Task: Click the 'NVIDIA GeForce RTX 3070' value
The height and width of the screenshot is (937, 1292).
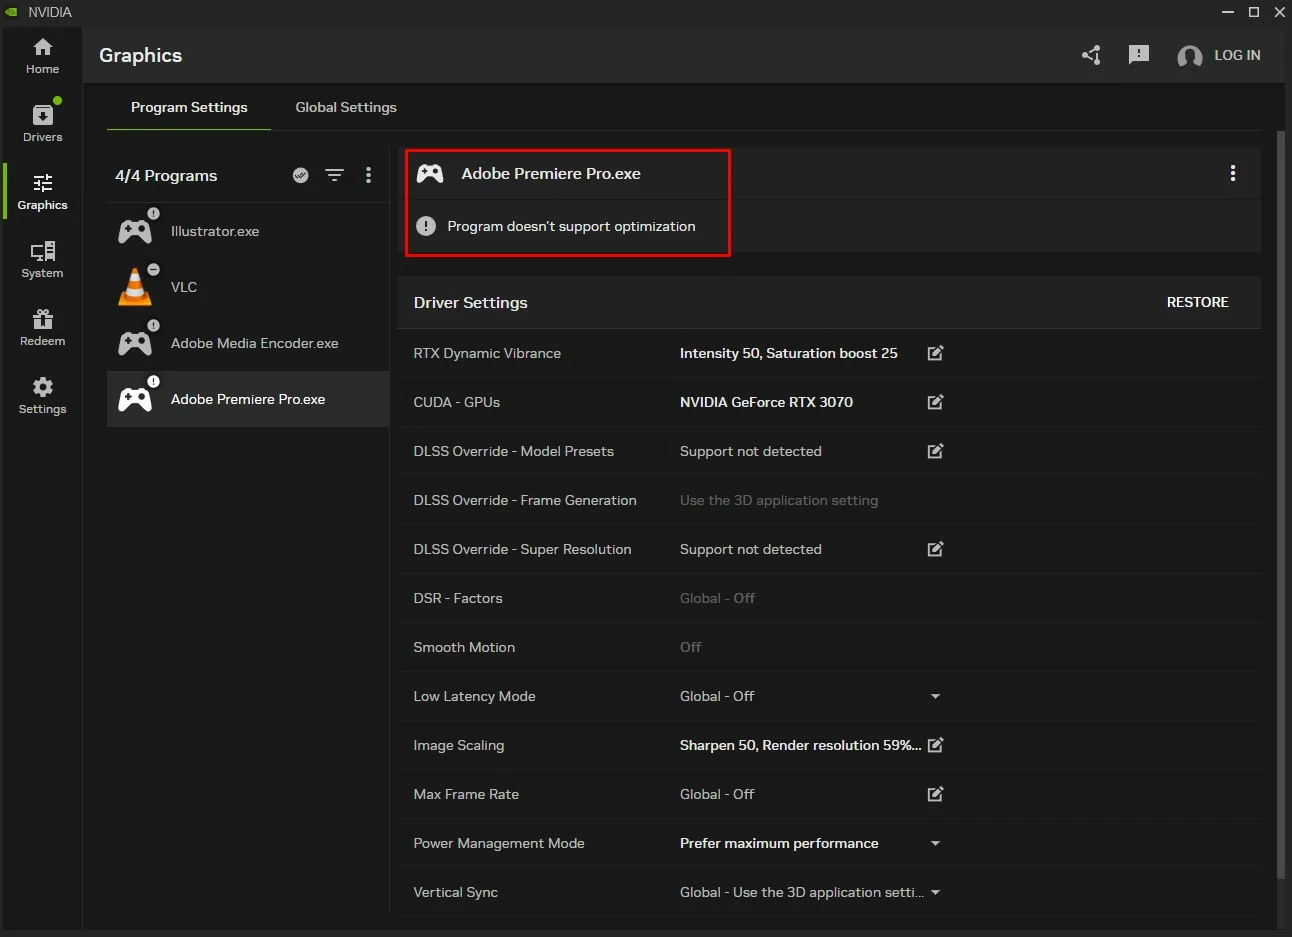Action: pyautogui.click(x=766, y=402)
